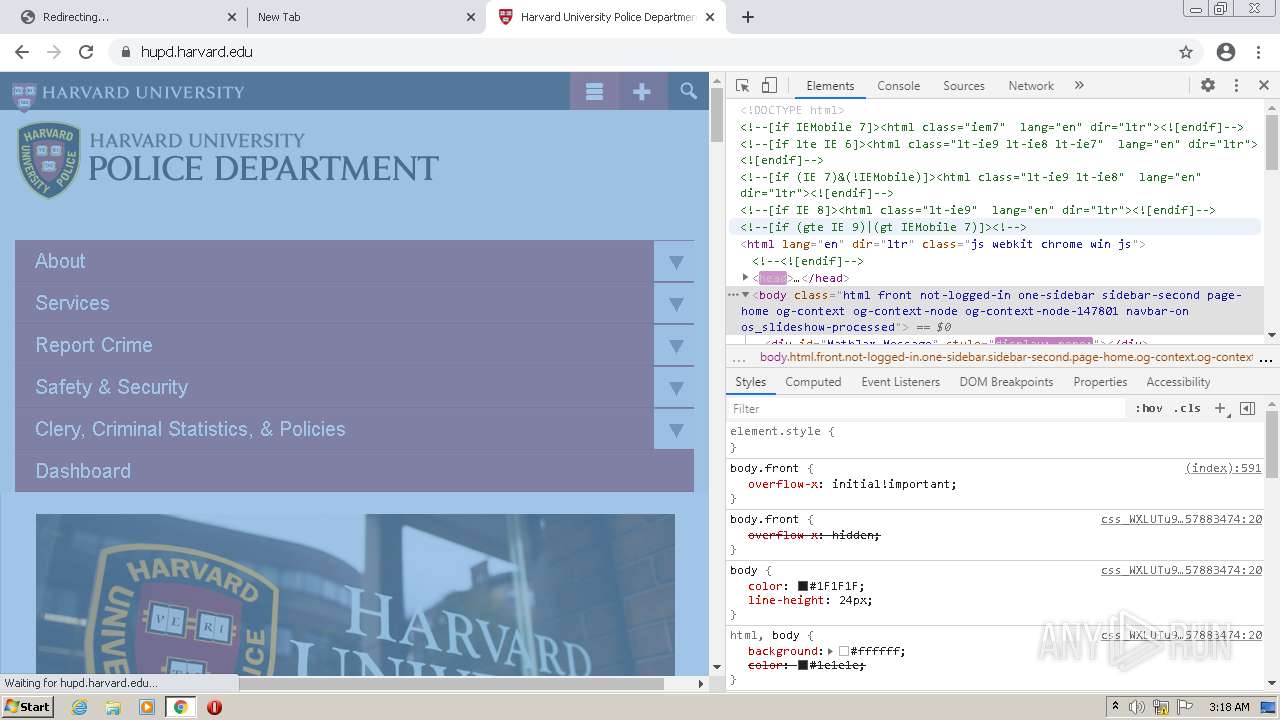The height and width of the screenshot is (720, 1280).
Task: Click the Harvard University Police shield logo
Action: [48, 160]
